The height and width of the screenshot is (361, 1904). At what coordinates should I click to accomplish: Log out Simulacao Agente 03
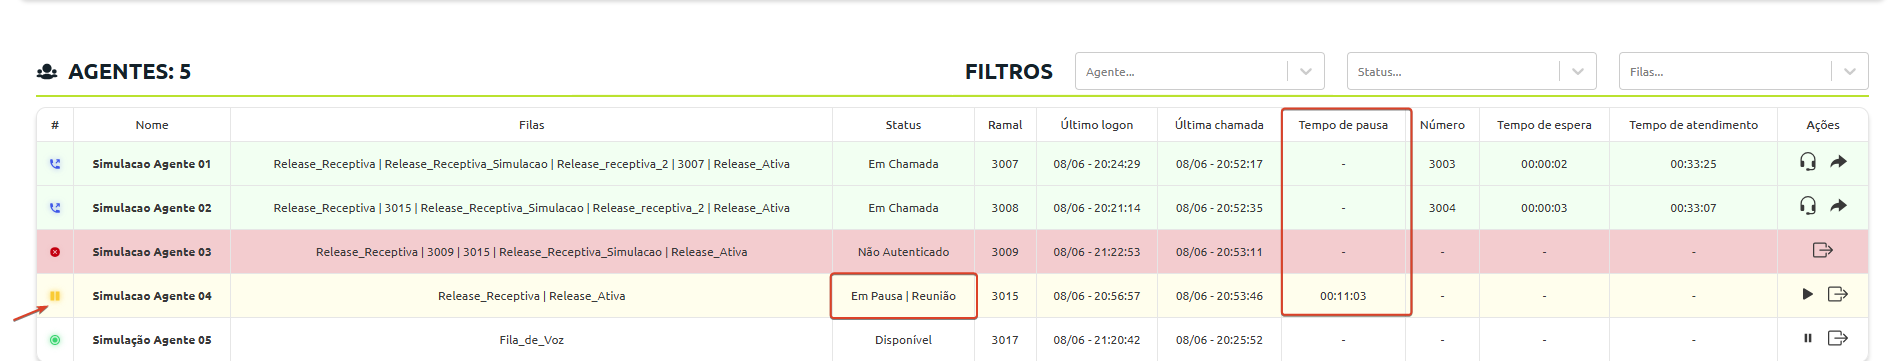point(1822,250)
